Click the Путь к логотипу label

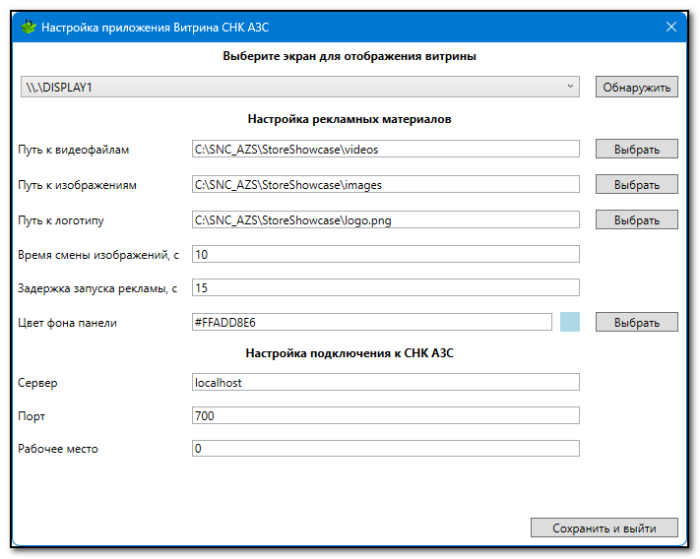[61, 220]
